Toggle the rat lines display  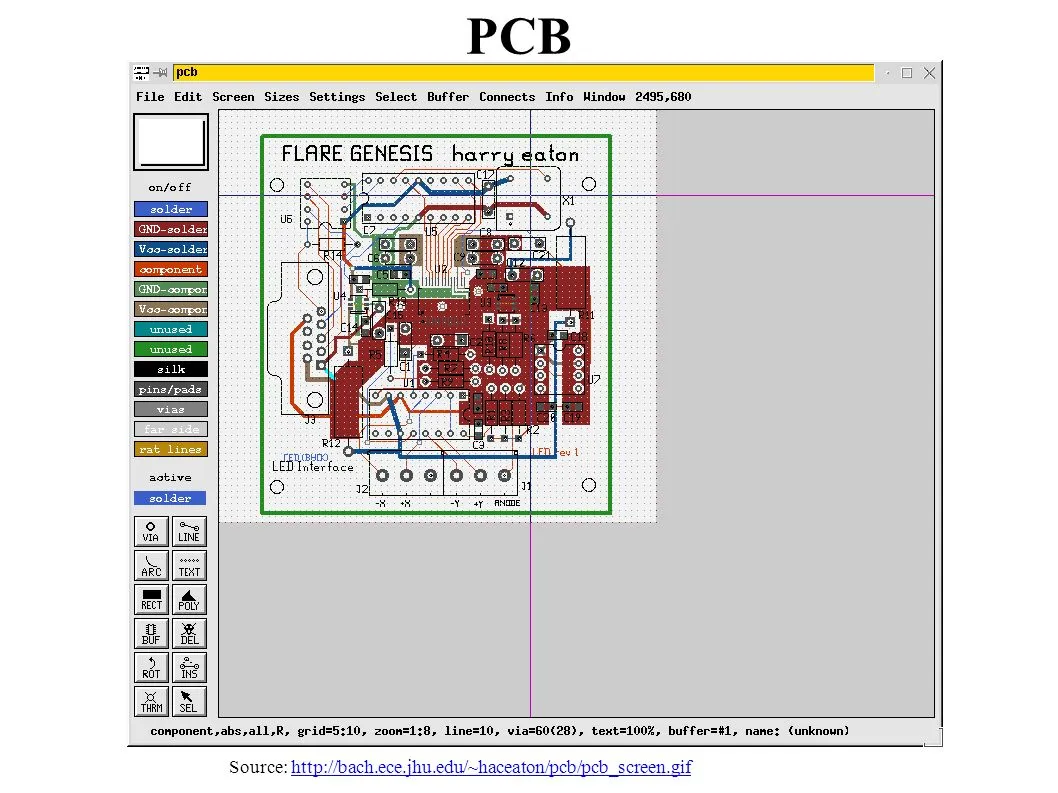[x=170, y=449]
